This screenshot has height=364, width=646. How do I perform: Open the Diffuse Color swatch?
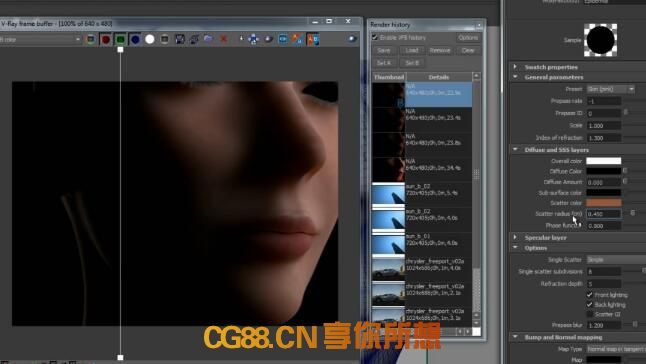(604, 171)
